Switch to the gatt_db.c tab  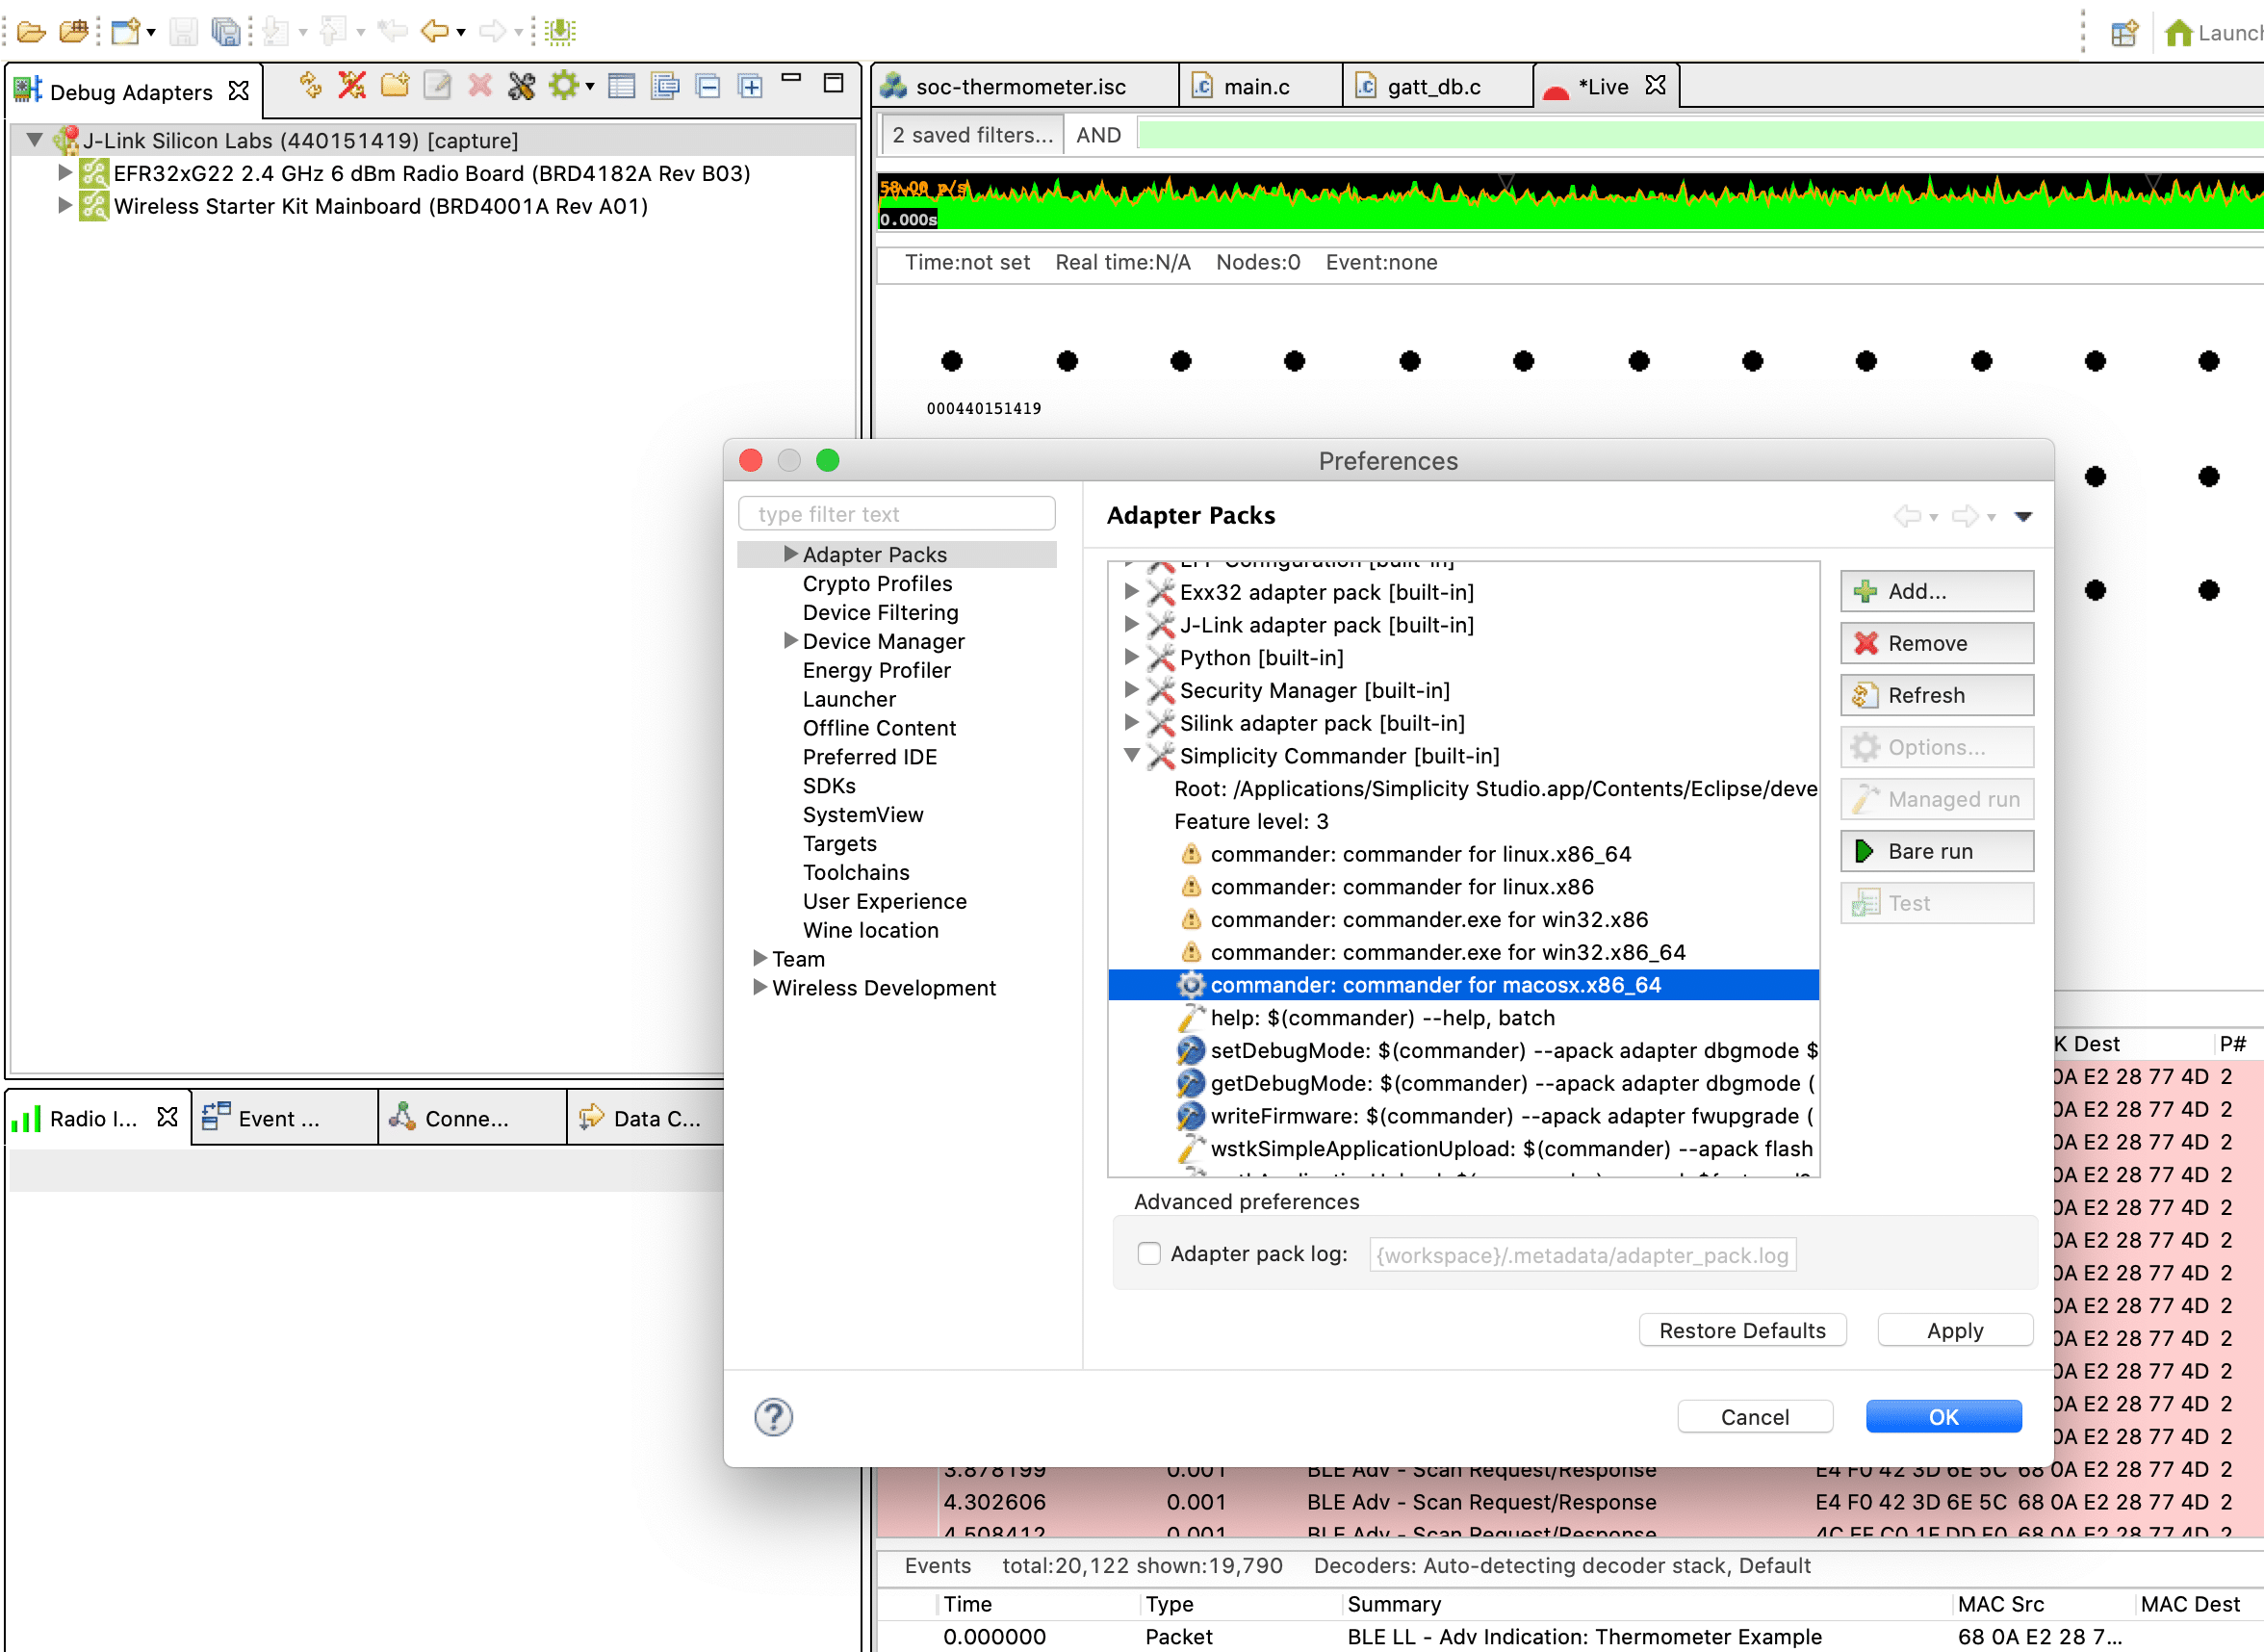[x=1434, y=86]
